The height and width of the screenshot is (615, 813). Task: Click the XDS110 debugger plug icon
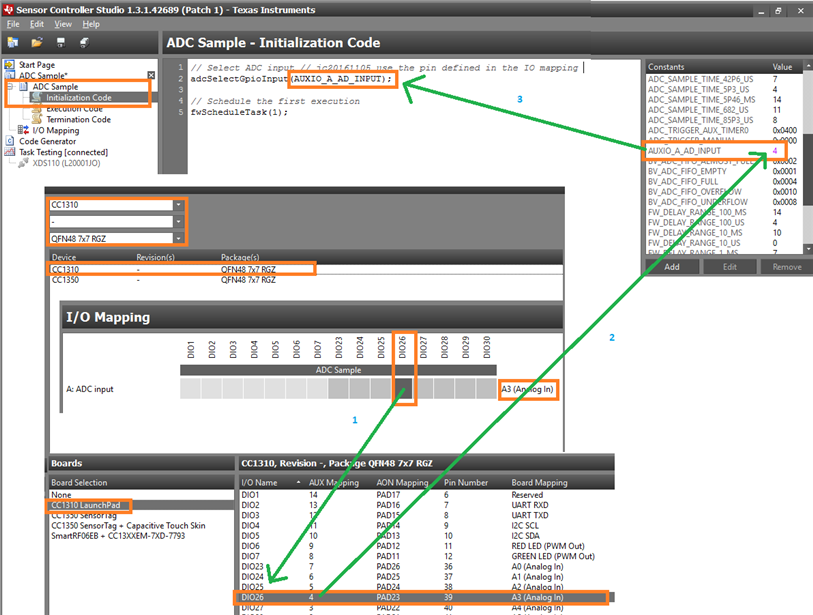tap(23, 163)
